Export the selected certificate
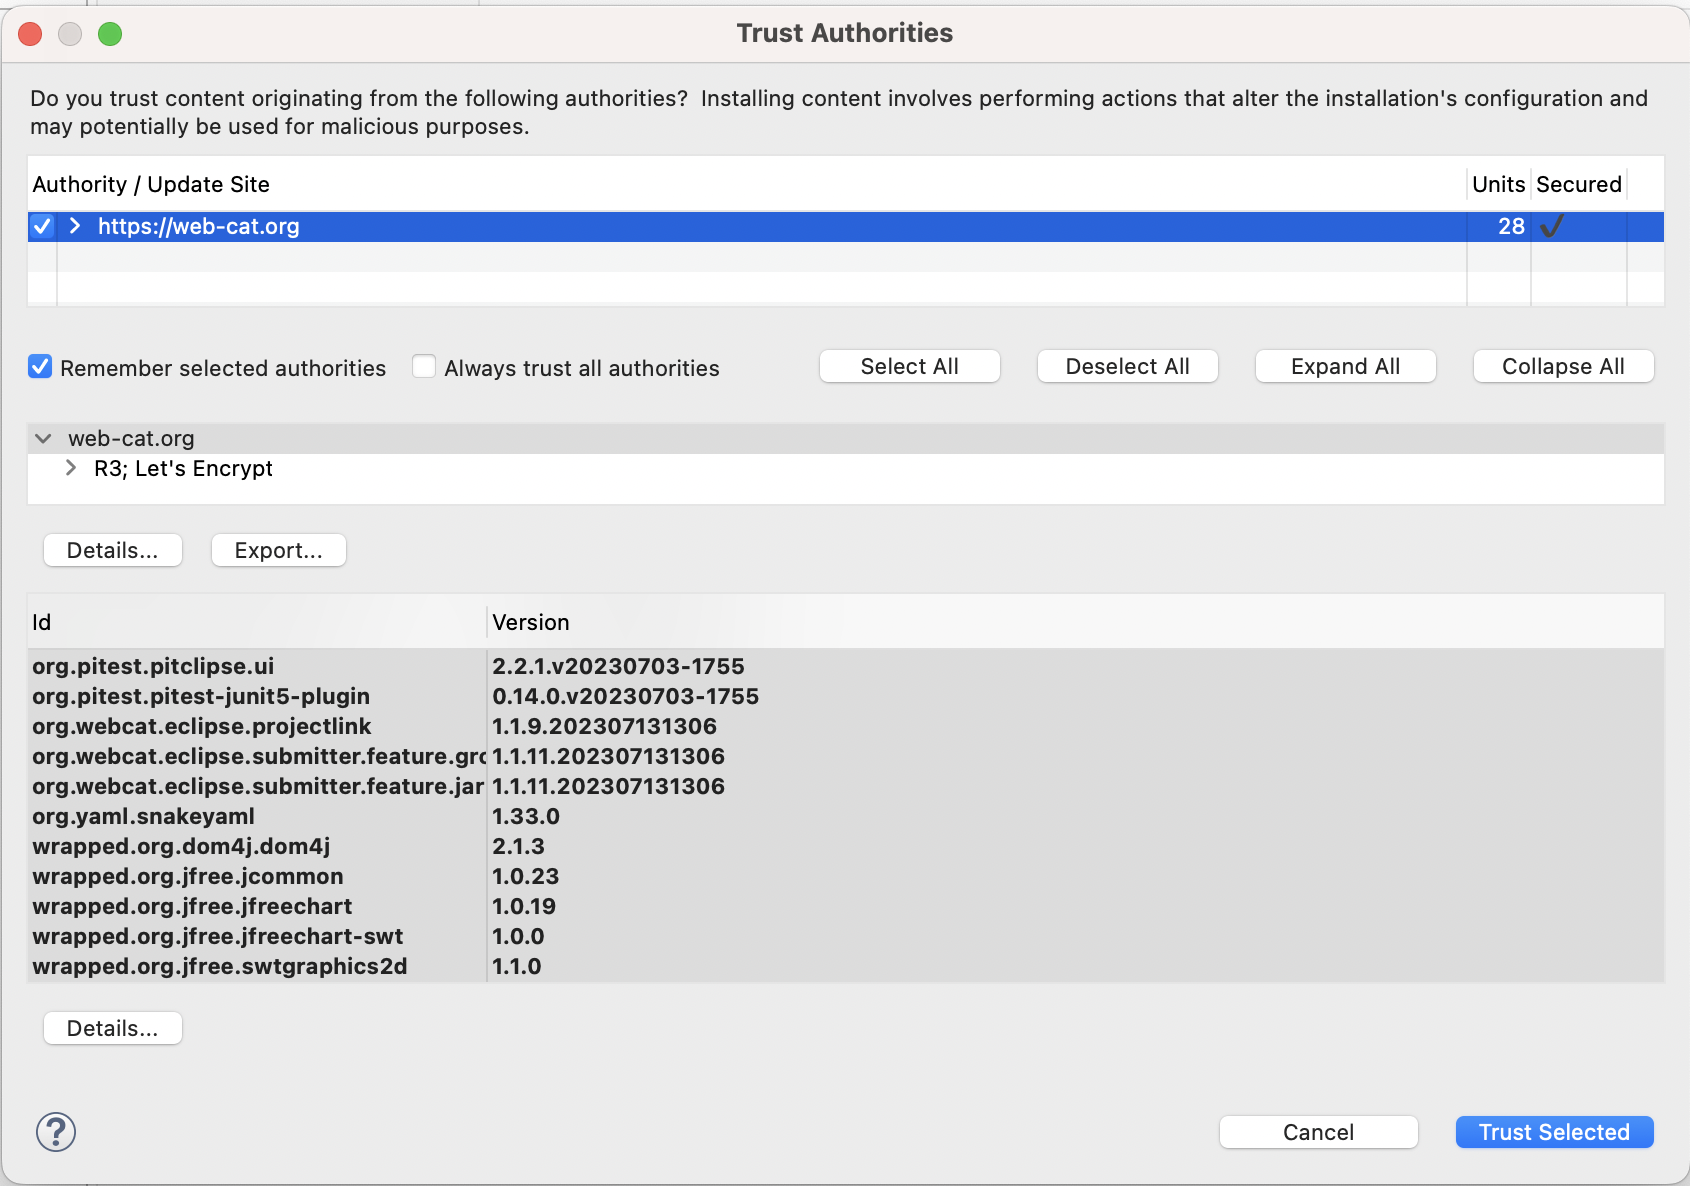Screen dimensions: 1690x1186 [x=278, y=550]
